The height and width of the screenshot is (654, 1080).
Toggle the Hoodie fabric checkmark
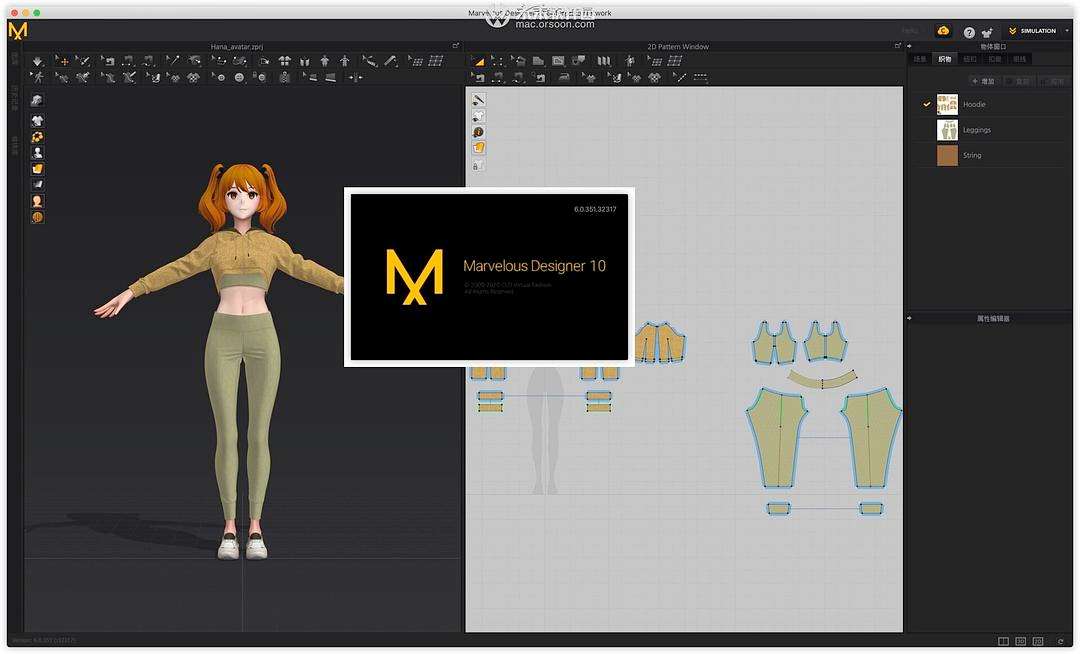point(926,104)
